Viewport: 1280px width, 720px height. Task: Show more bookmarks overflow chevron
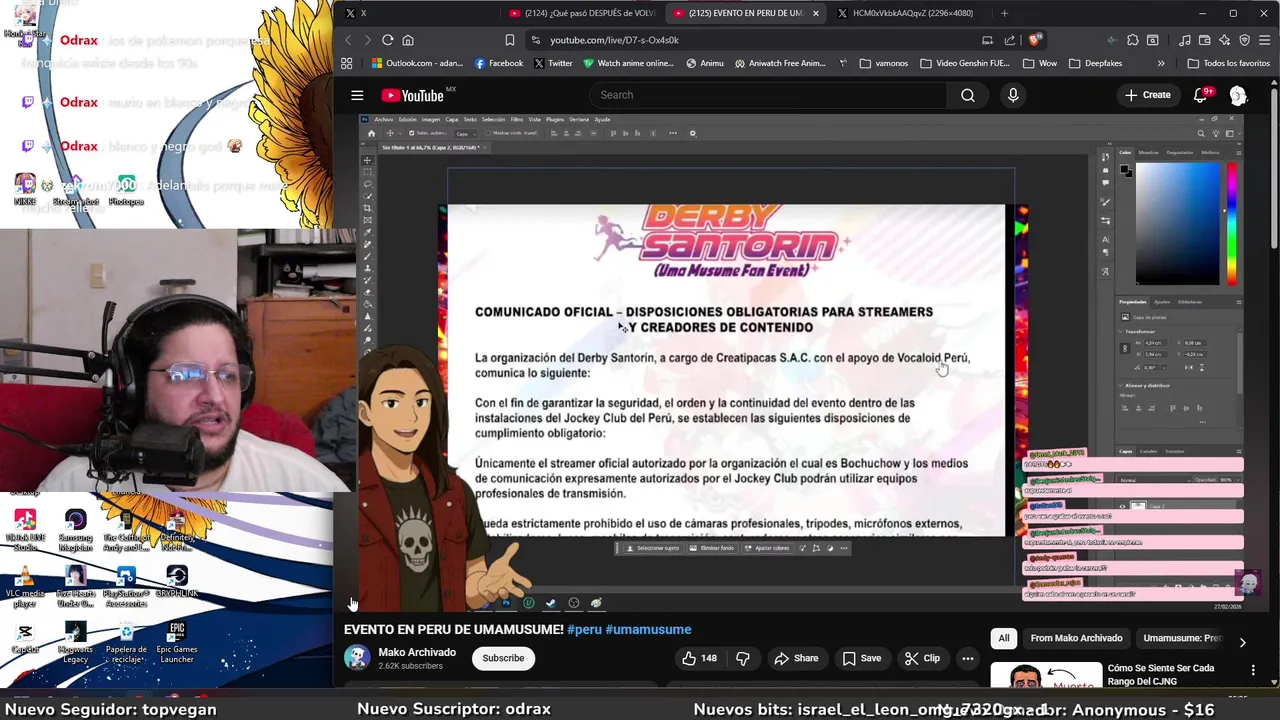tap(1161, 63)
